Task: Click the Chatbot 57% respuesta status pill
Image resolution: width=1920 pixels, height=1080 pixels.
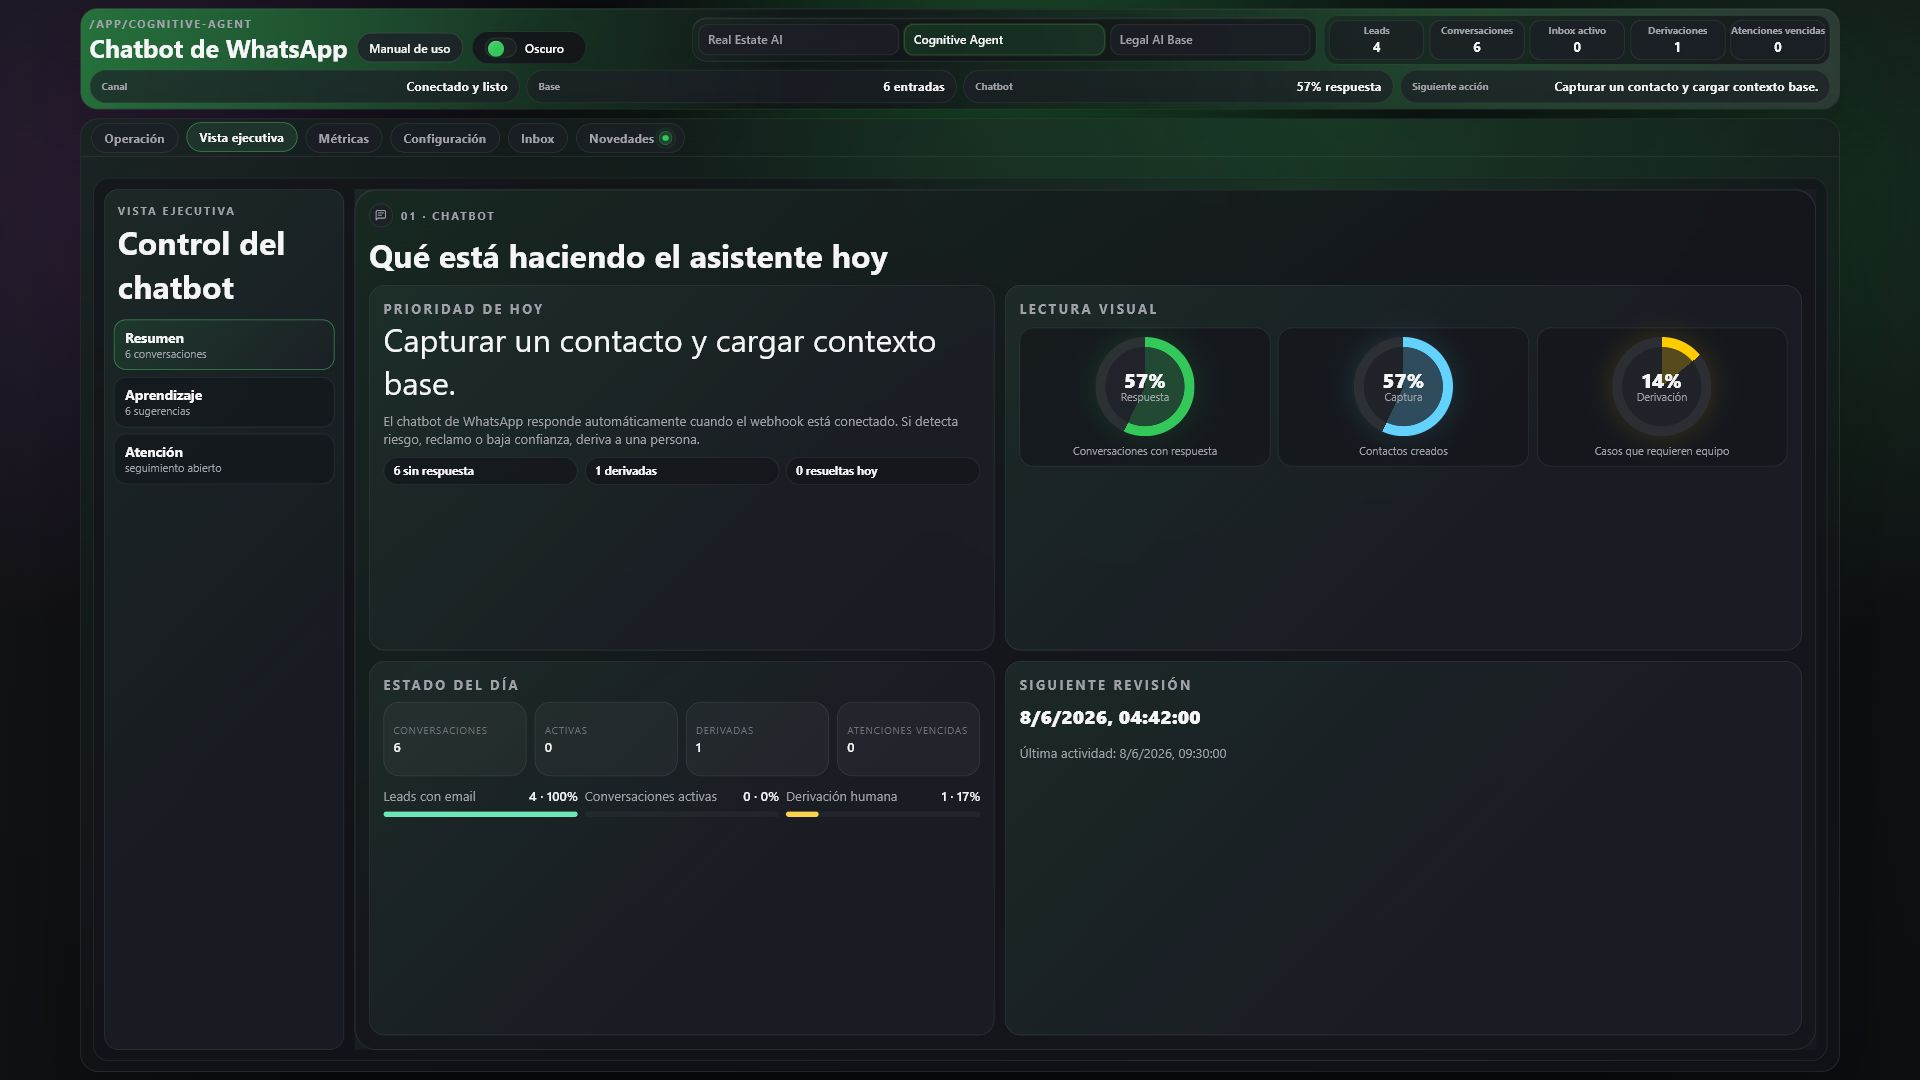Action: [x=1178, y=87]
